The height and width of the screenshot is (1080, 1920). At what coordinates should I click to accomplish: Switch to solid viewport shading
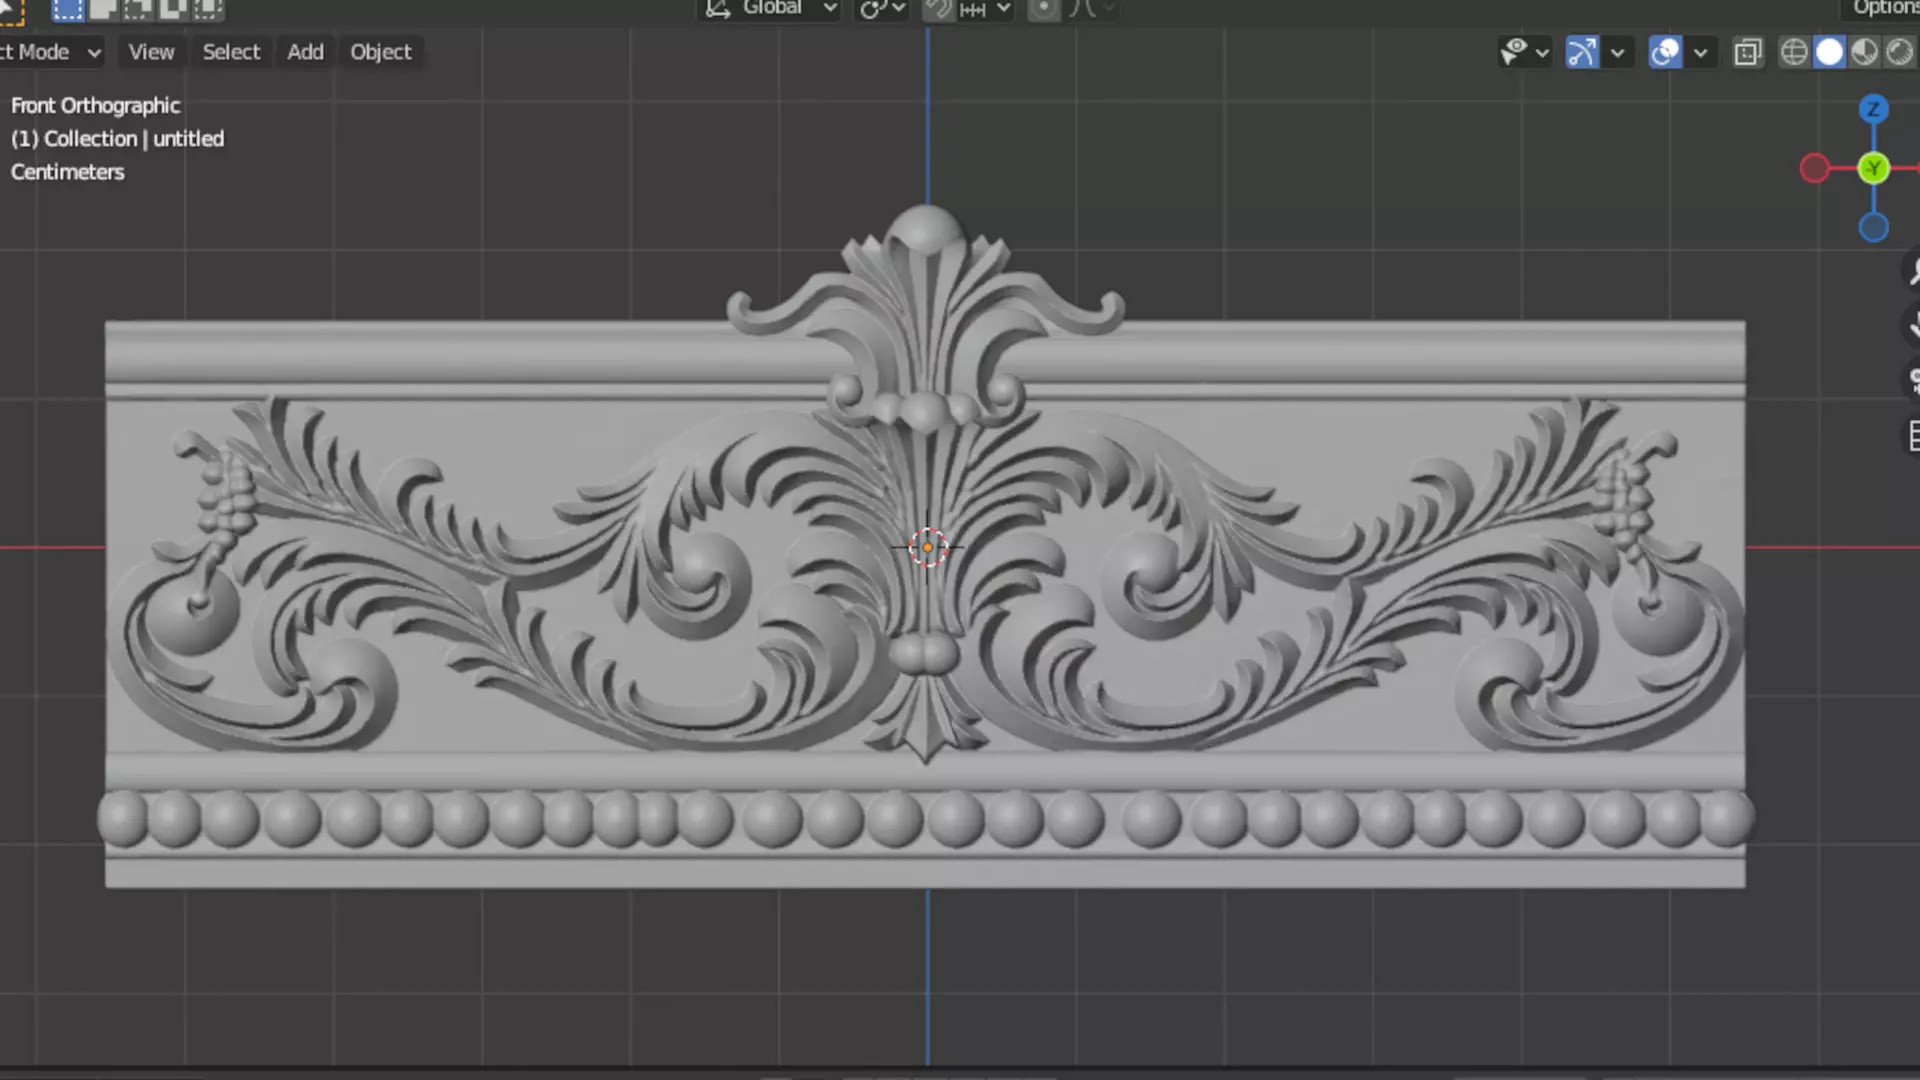pyautogui.click(x=1829, y=52)
